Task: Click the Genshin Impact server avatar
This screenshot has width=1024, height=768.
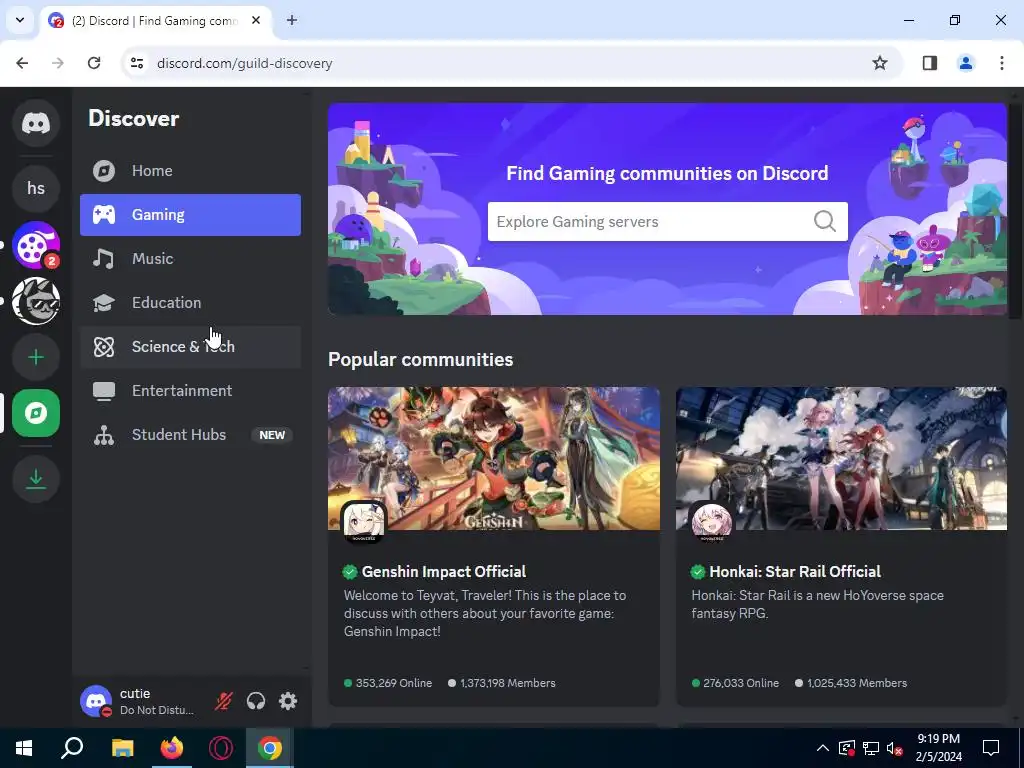Action: [x=364, y=521]
